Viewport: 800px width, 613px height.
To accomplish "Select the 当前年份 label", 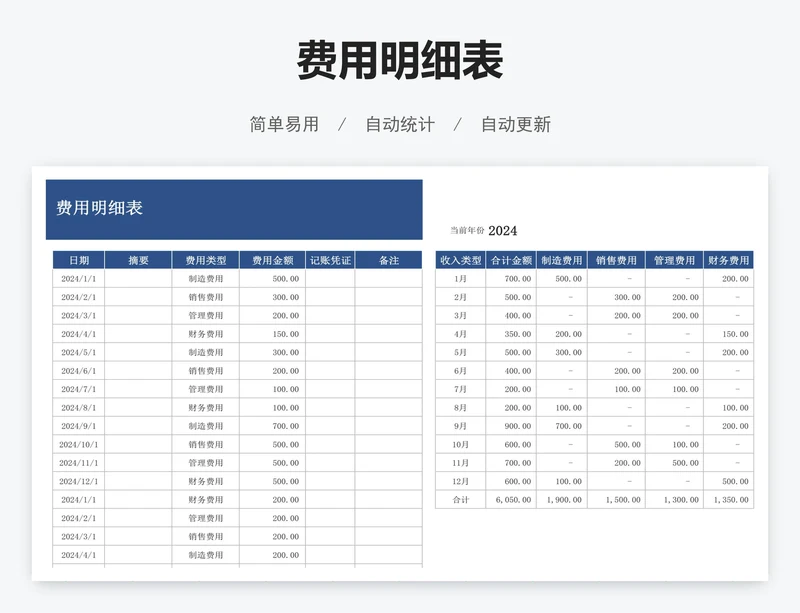I will 467,231.
